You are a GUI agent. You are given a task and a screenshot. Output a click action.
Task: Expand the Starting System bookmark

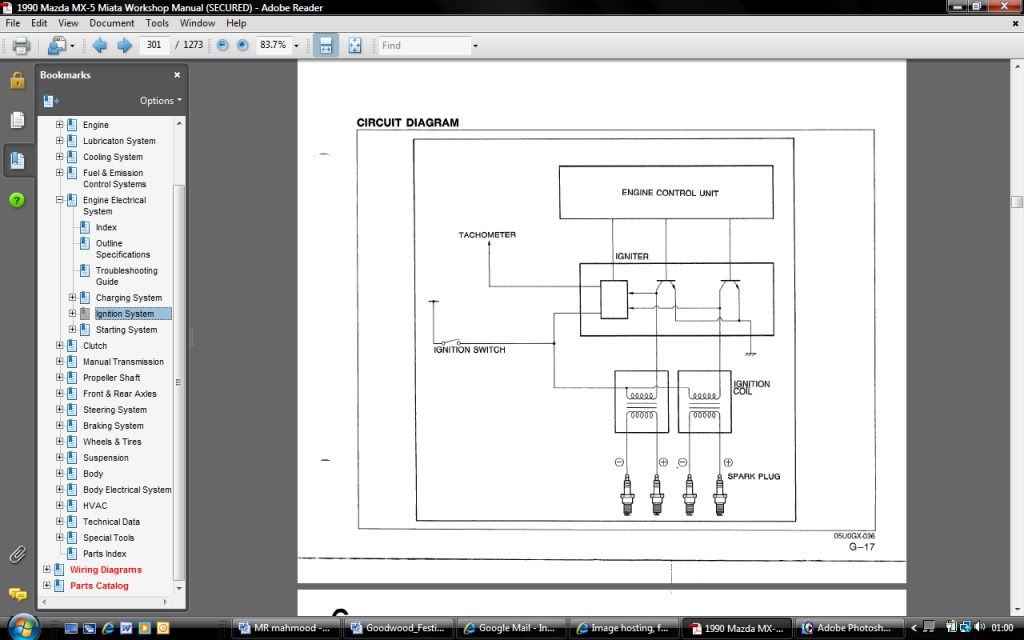tap(72, 329)
